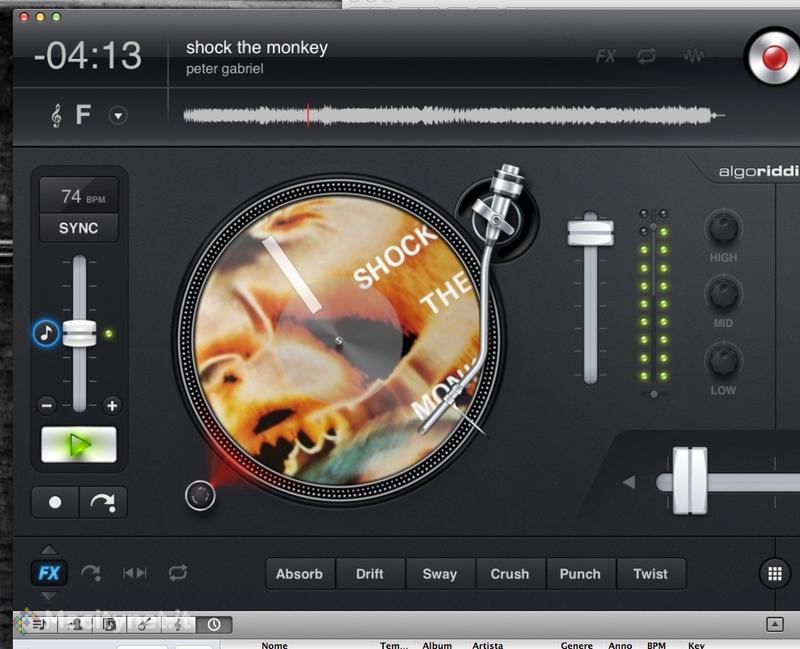This screenshot has width=800, height=649.
Task: Click the remaining time display -04:13
Action: tap(88, 55)
